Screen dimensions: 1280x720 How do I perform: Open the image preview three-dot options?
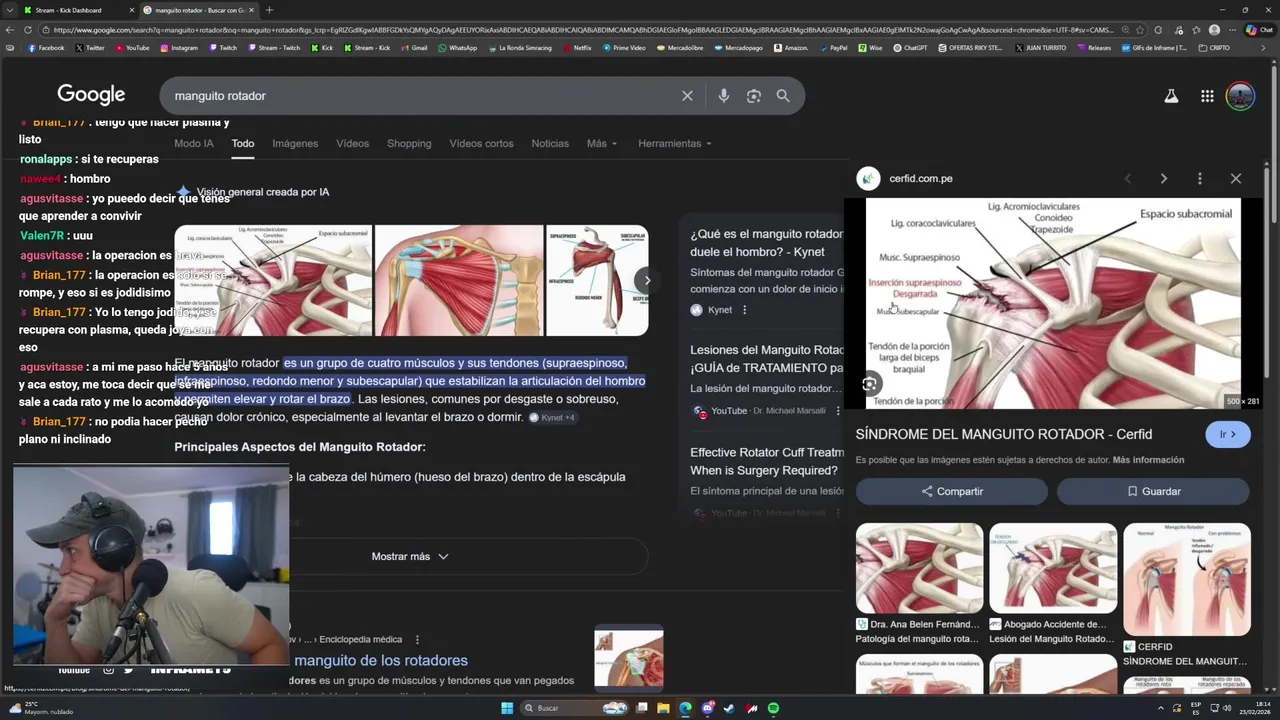(1199, 178)
